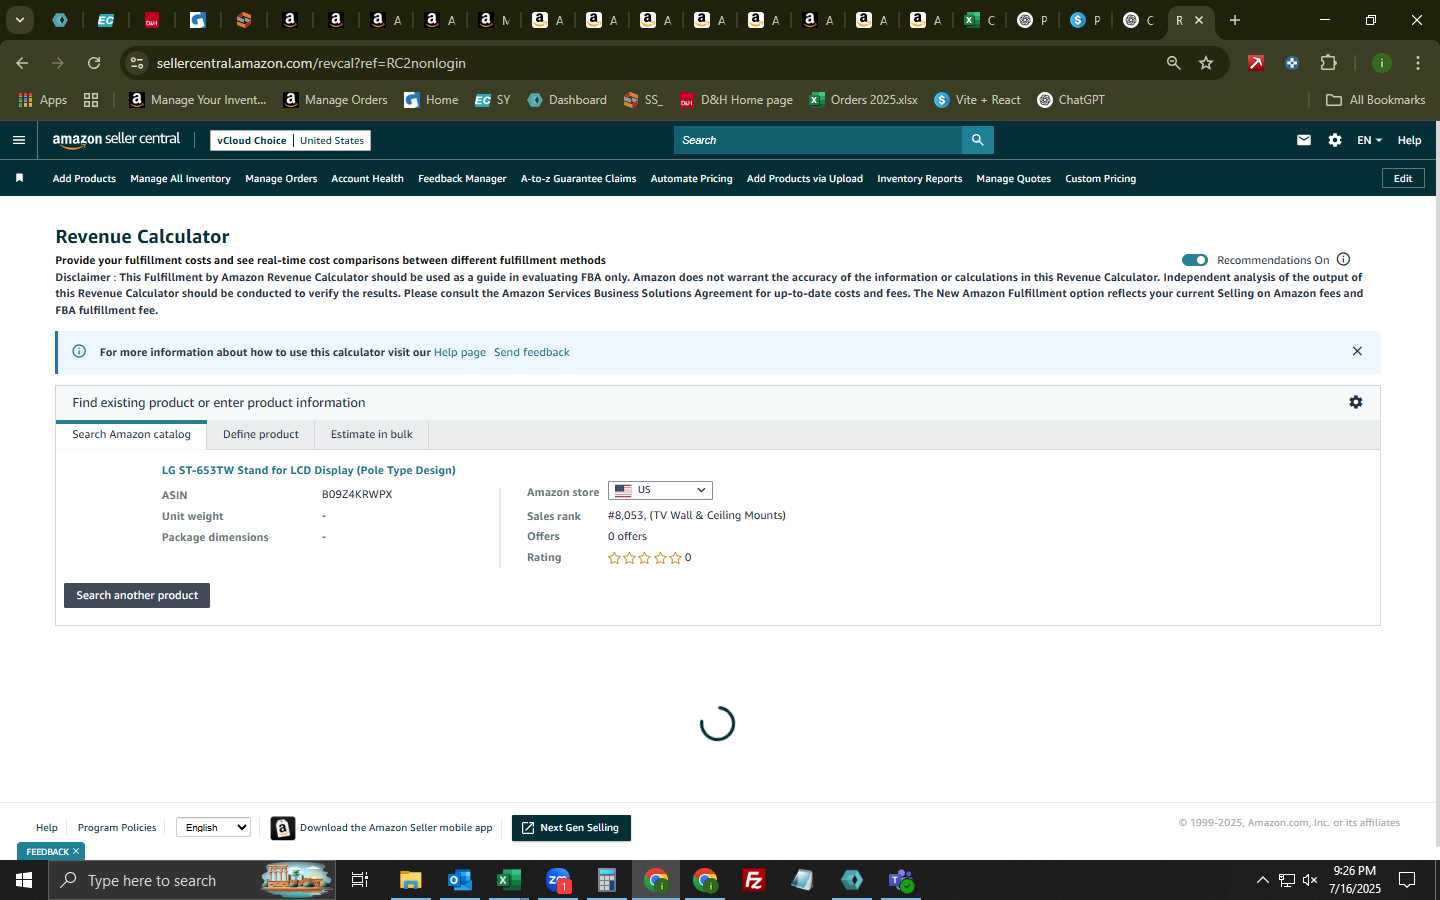Reload the page with refresh icon
The image size is (1440, 900).
[94, 63]
